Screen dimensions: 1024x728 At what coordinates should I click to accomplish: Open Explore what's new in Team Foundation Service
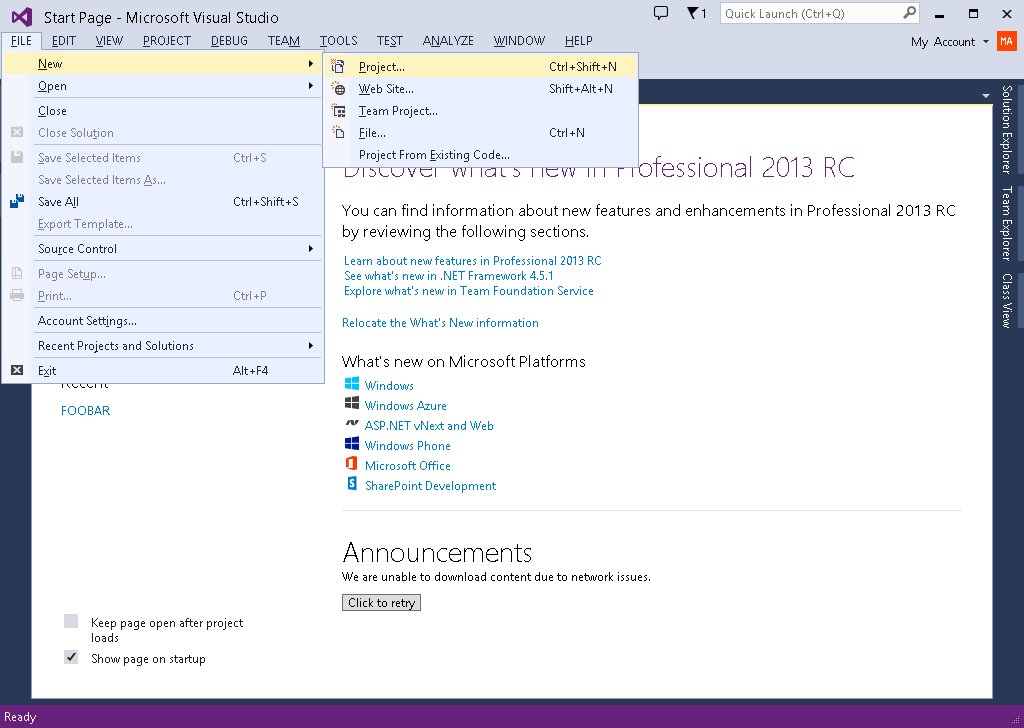[469, 291]
